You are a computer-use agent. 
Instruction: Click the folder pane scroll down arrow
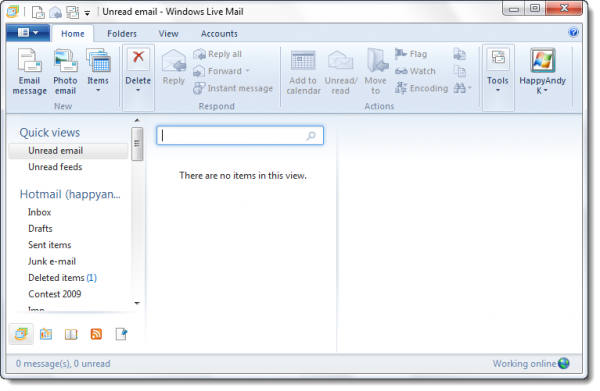point(137,303)
